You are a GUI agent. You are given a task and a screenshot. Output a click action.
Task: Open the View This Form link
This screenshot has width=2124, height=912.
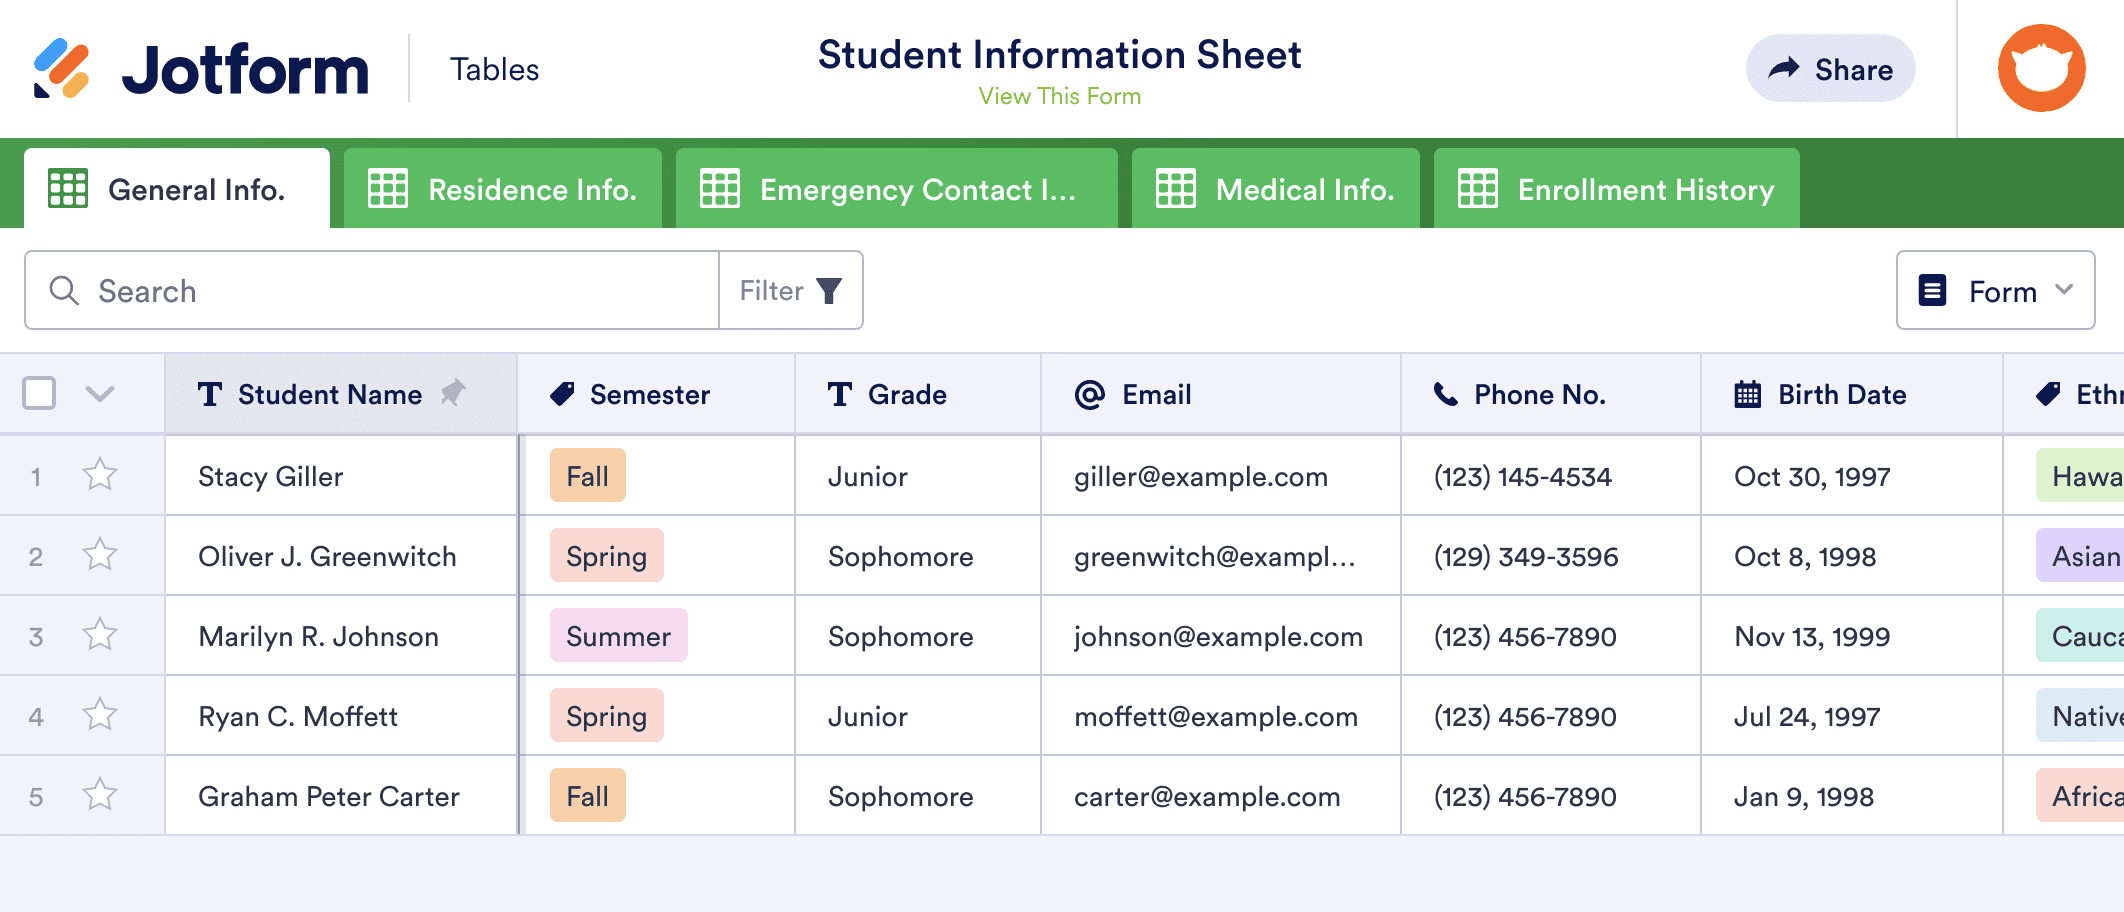(x=1059, y=96)
